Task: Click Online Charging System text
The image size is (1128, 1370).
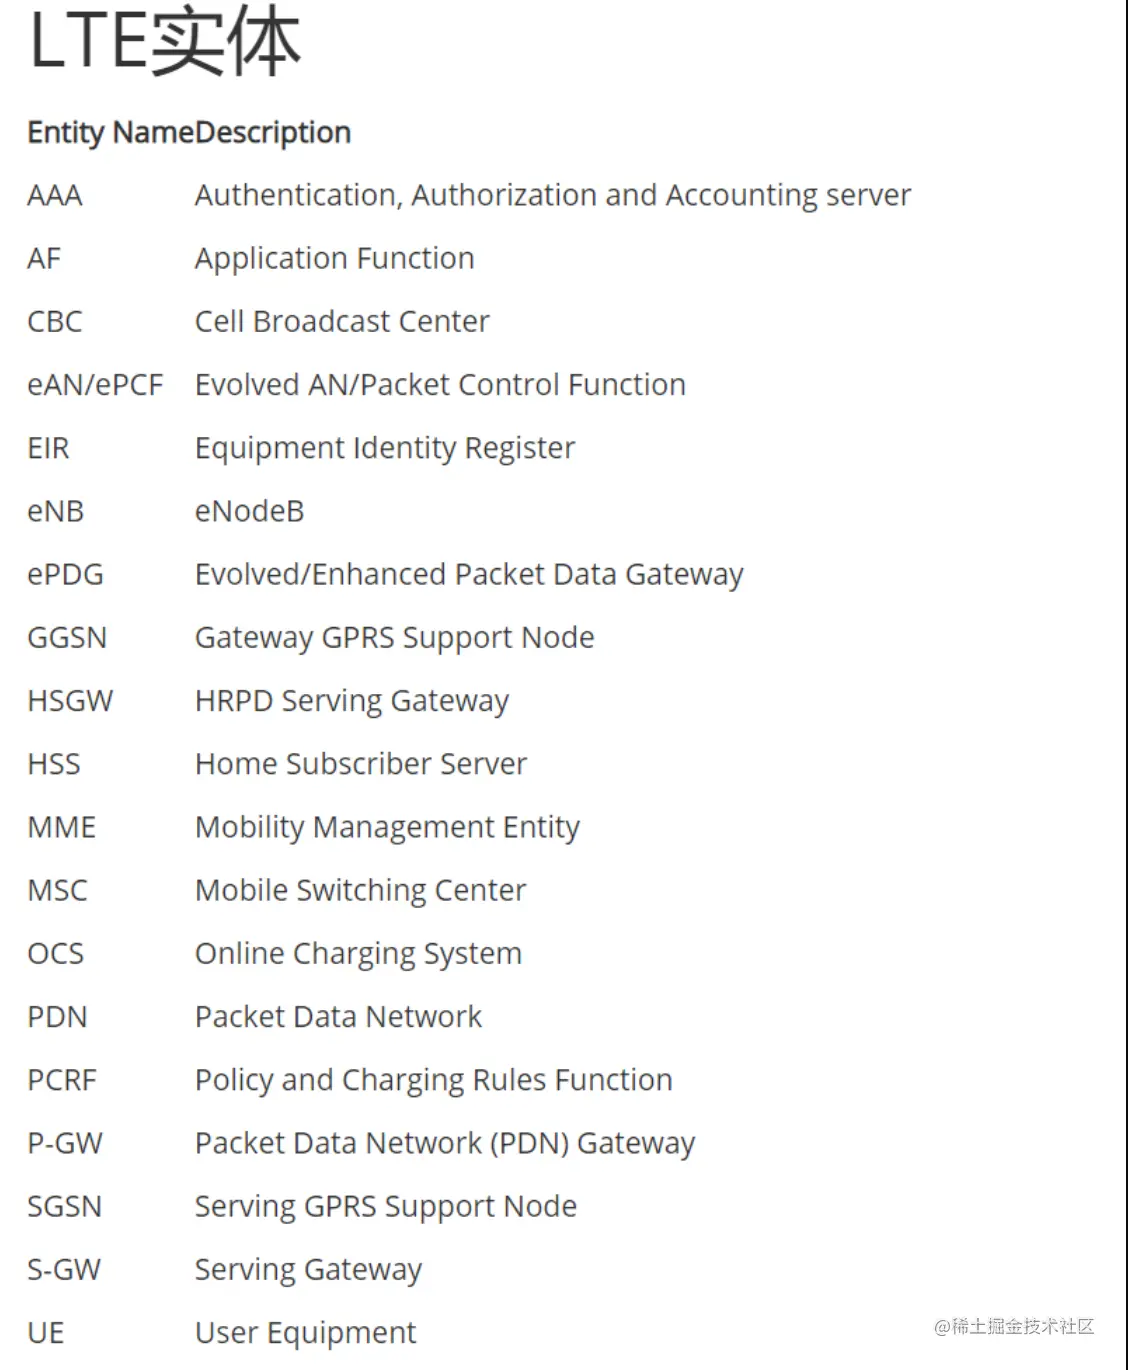Action: [x=358, y=954]
